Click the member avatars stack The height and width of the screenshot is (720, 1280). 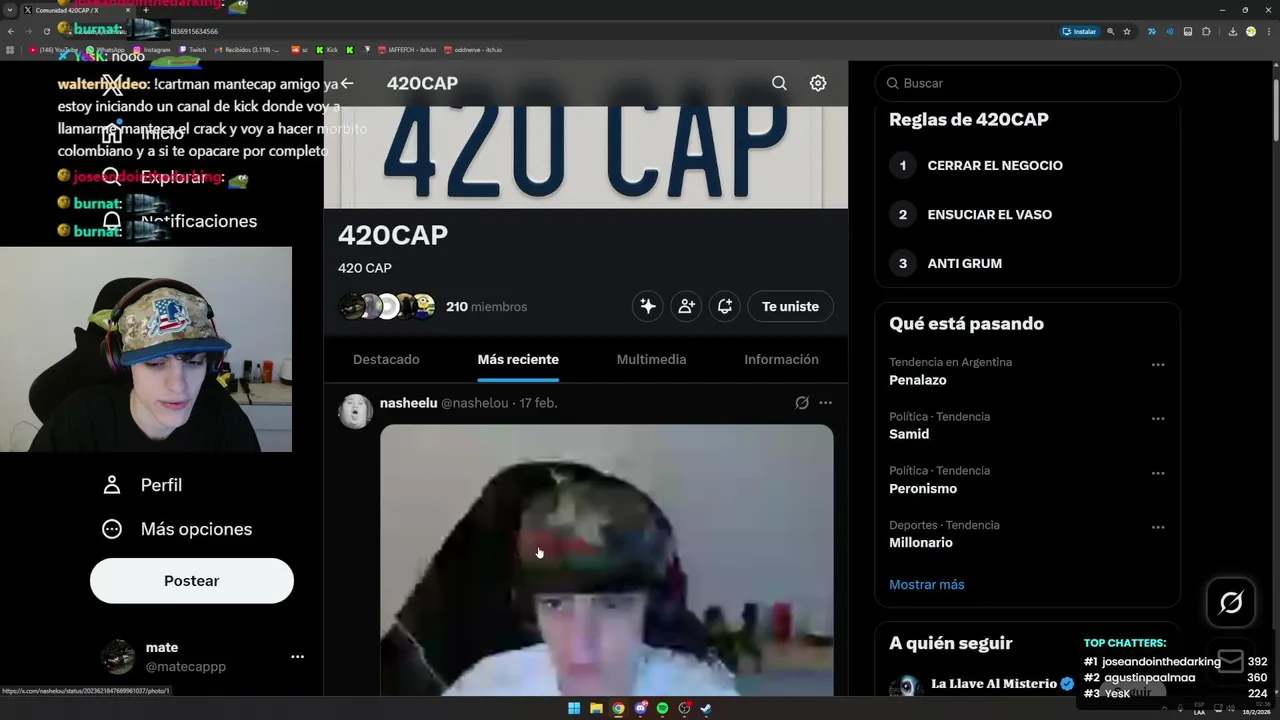click(387, 307)
